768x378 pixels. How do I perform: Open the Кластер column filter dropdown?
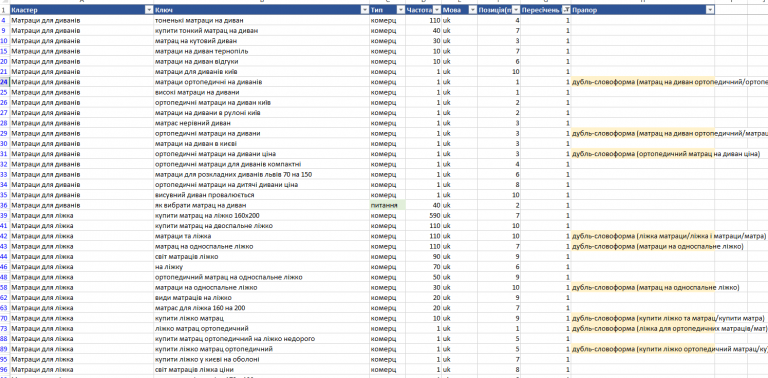(x=149, y=10)
